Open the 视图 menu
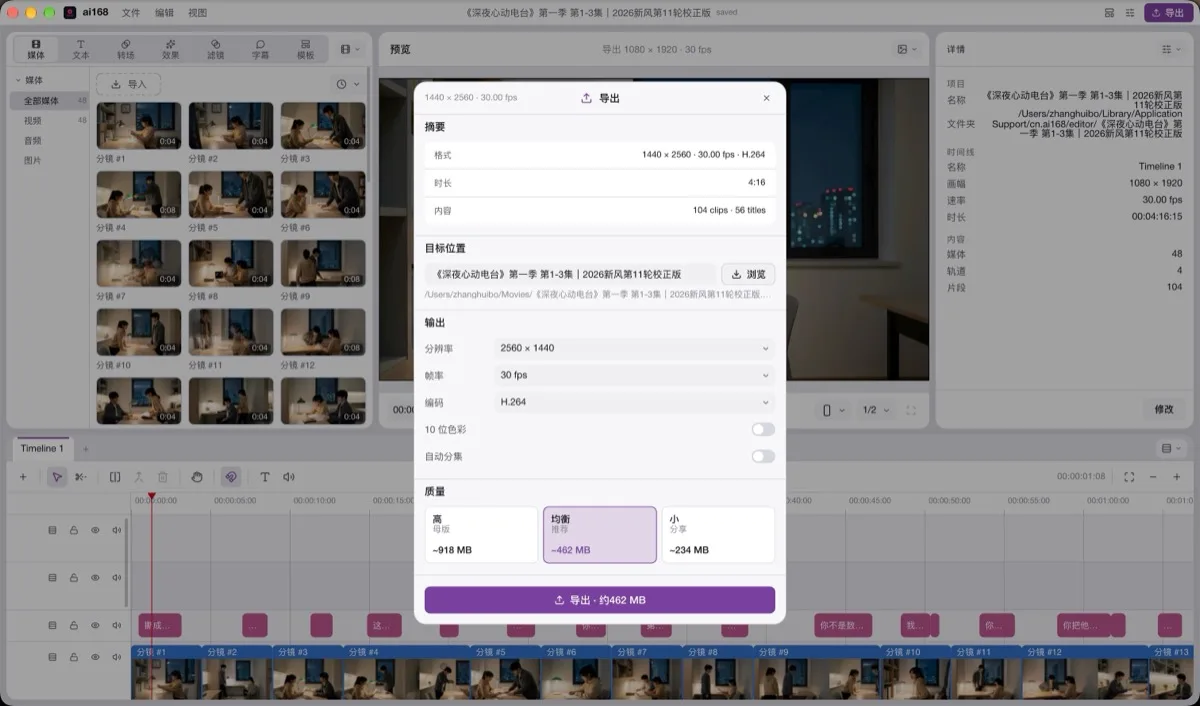 coord(197,13)
